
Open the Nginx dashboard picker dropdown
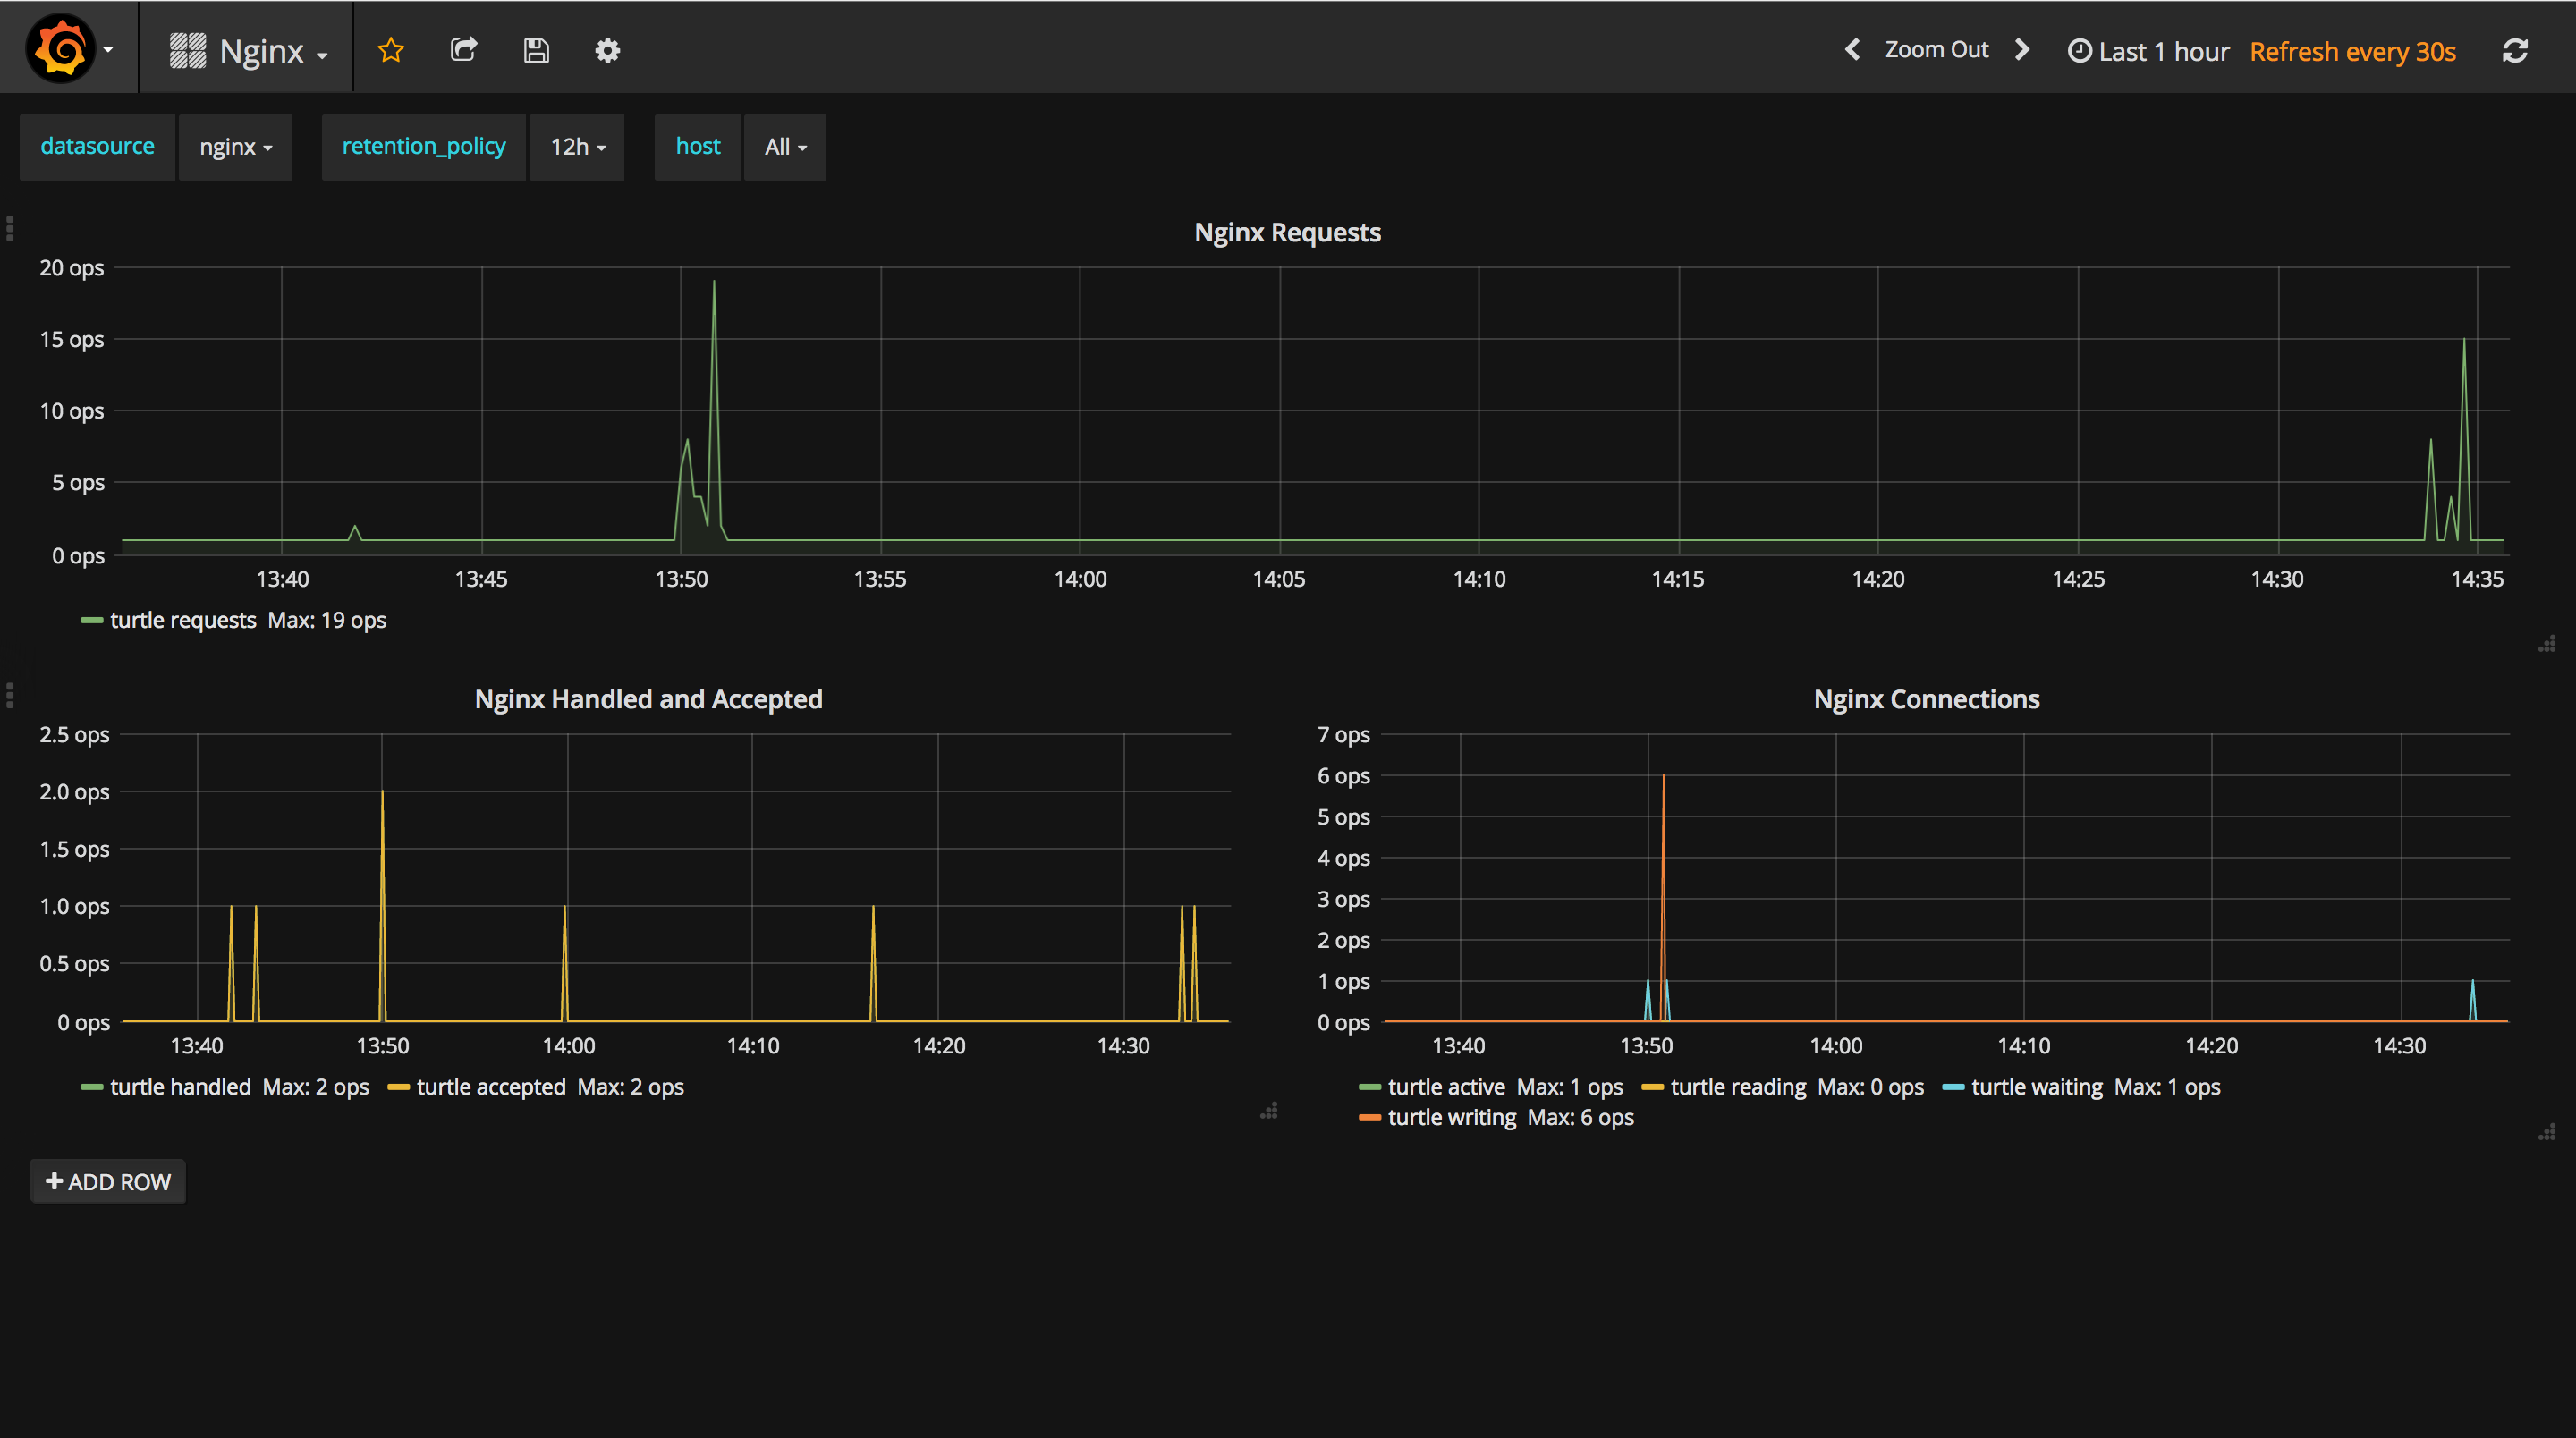coord(248,50)
